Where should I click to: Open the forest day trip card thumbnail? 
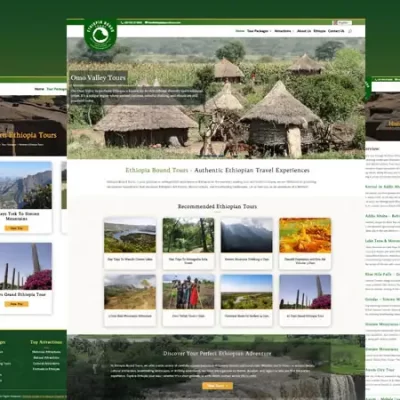coord(188,235)
